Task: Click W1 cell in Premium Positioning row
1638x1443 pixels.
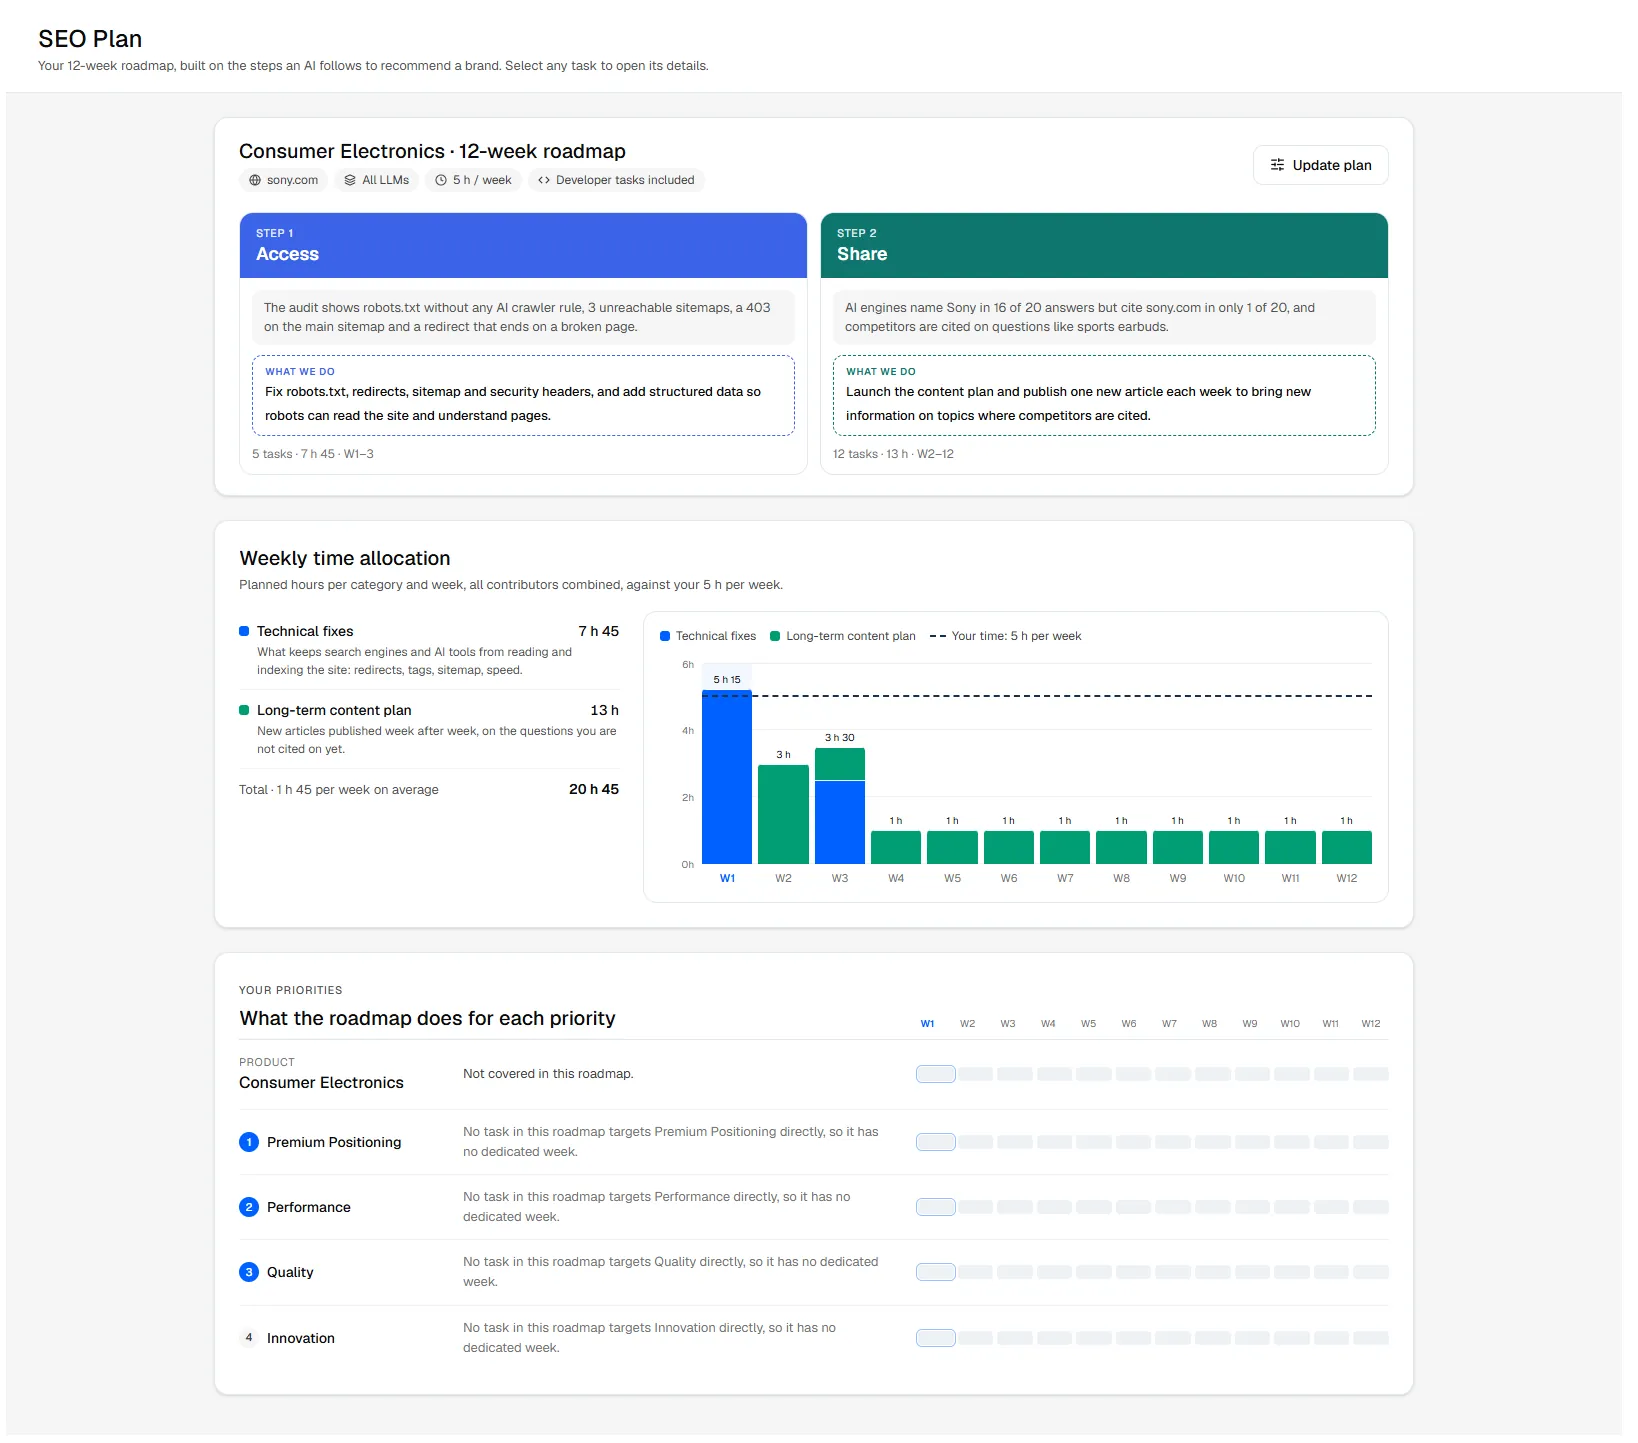Action: click(x=936, y=1142)
